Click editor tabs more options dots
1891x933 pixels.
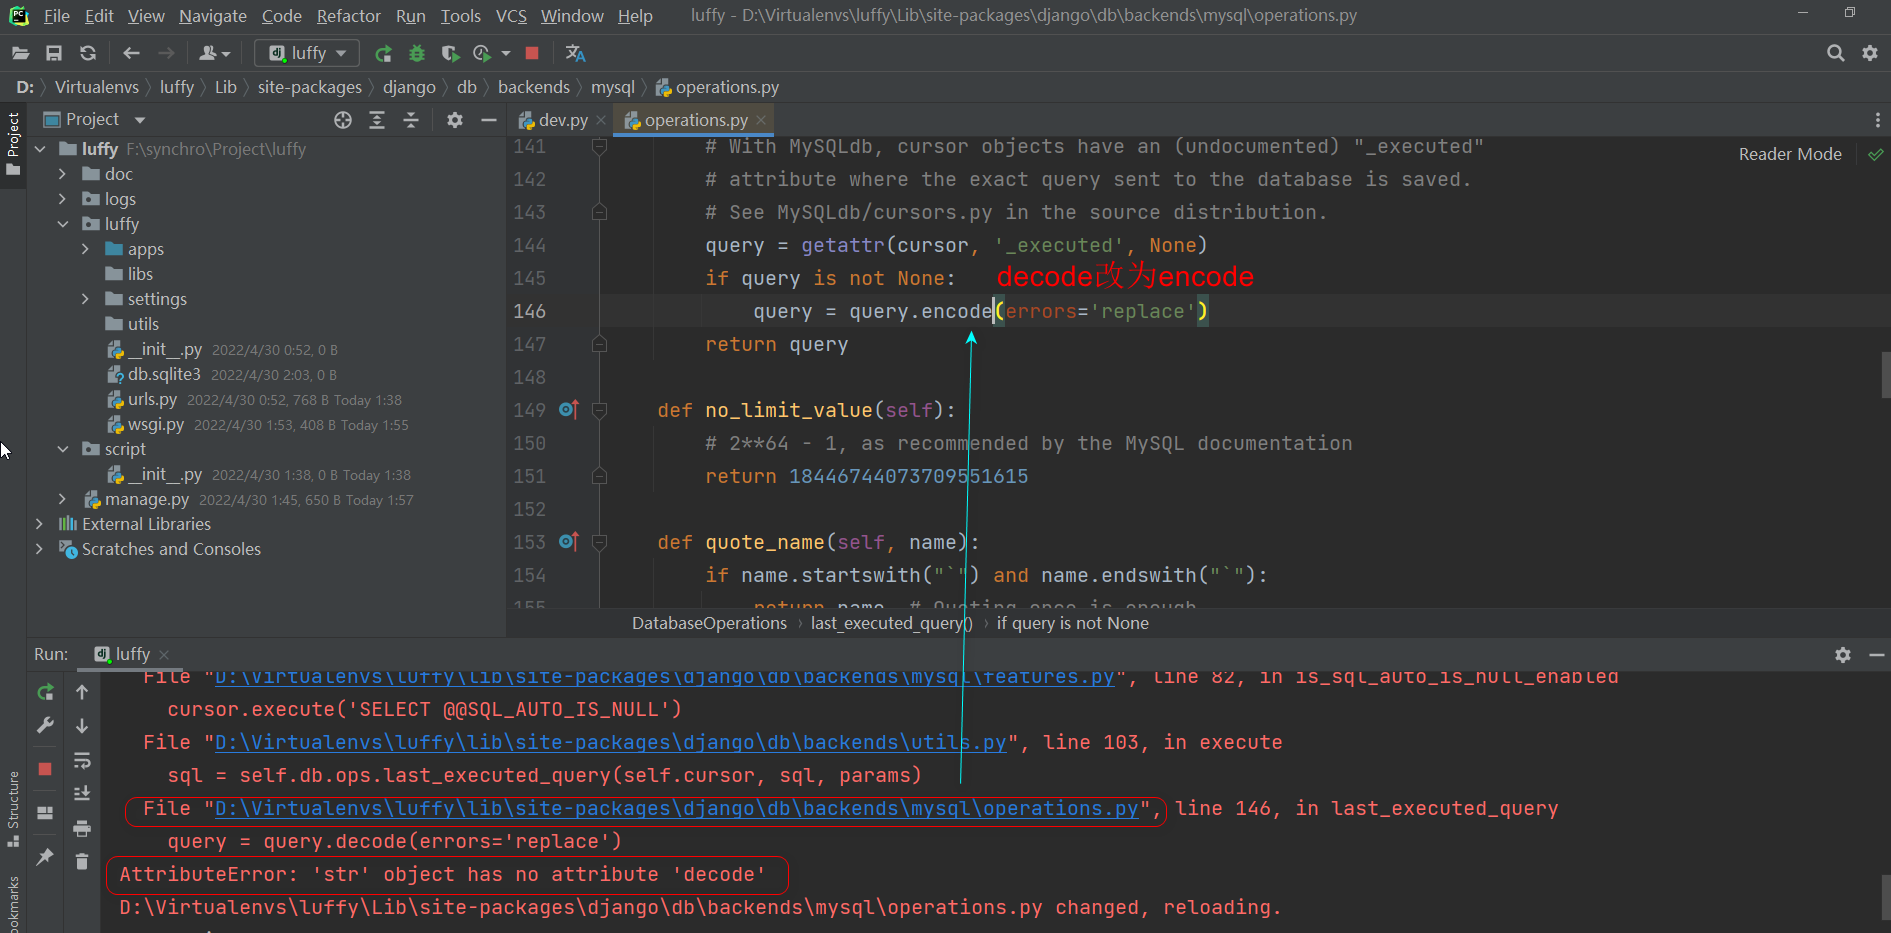click(x=1877, y=120)
